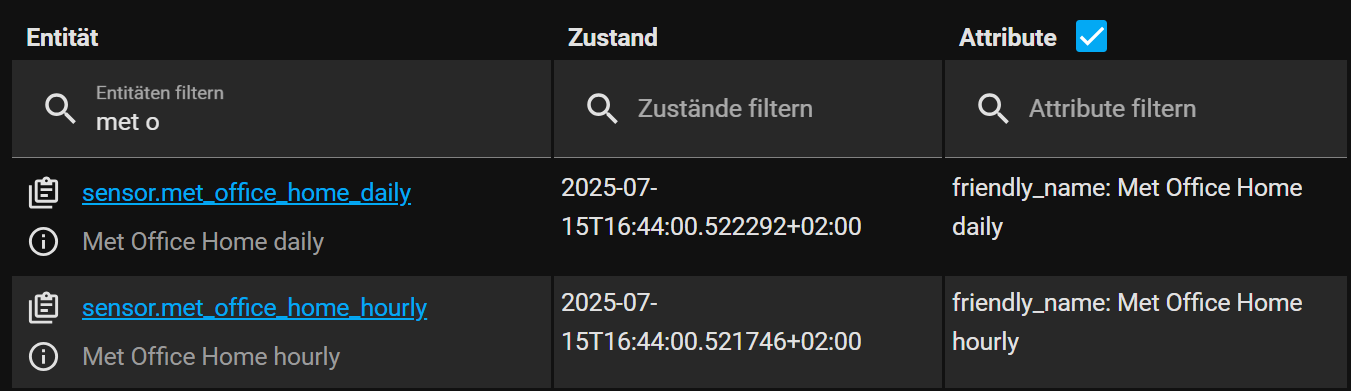Click the Attribute column header label

[x=1008, y=38]
